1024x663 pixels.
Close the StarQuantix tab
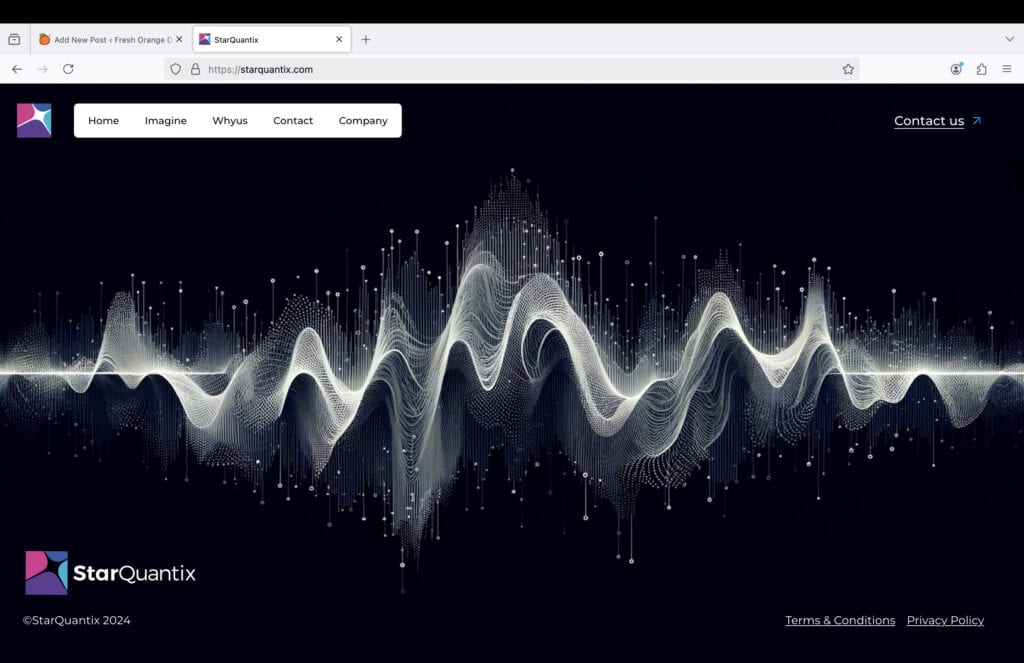pos(339,39)
